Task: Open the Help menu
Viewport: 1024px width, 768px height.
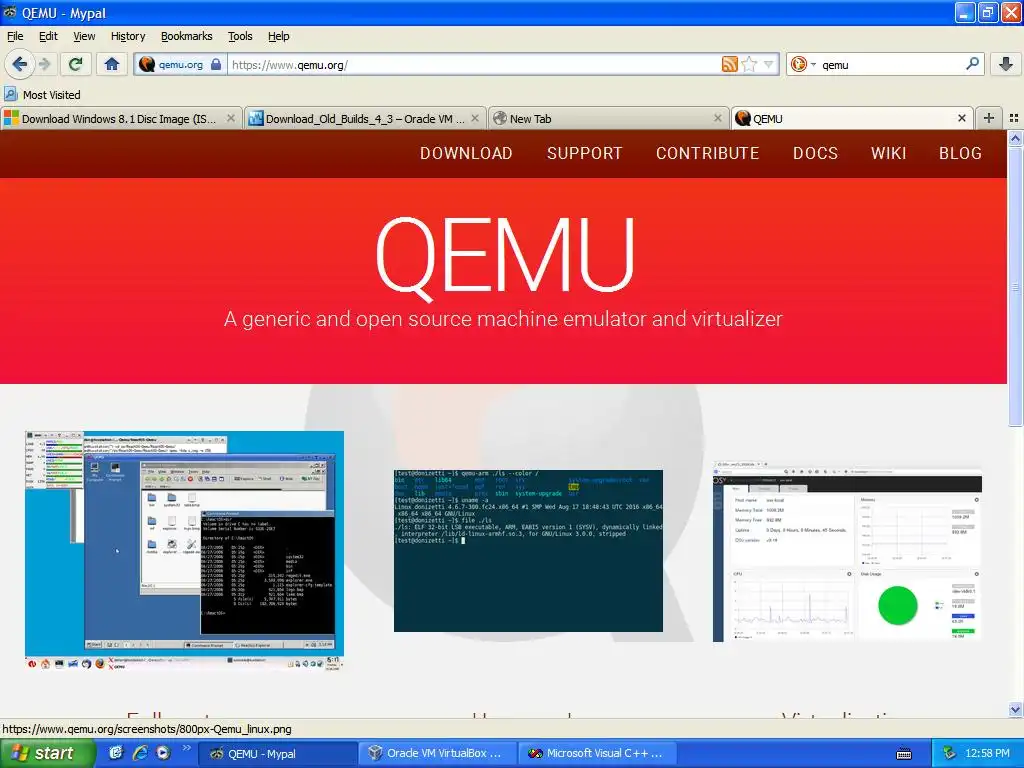Action: click(x=278, y=36)
